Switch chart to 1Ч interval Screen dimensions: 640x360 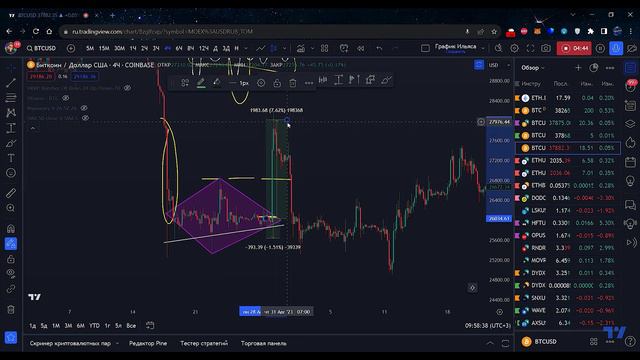coord(133,48)
